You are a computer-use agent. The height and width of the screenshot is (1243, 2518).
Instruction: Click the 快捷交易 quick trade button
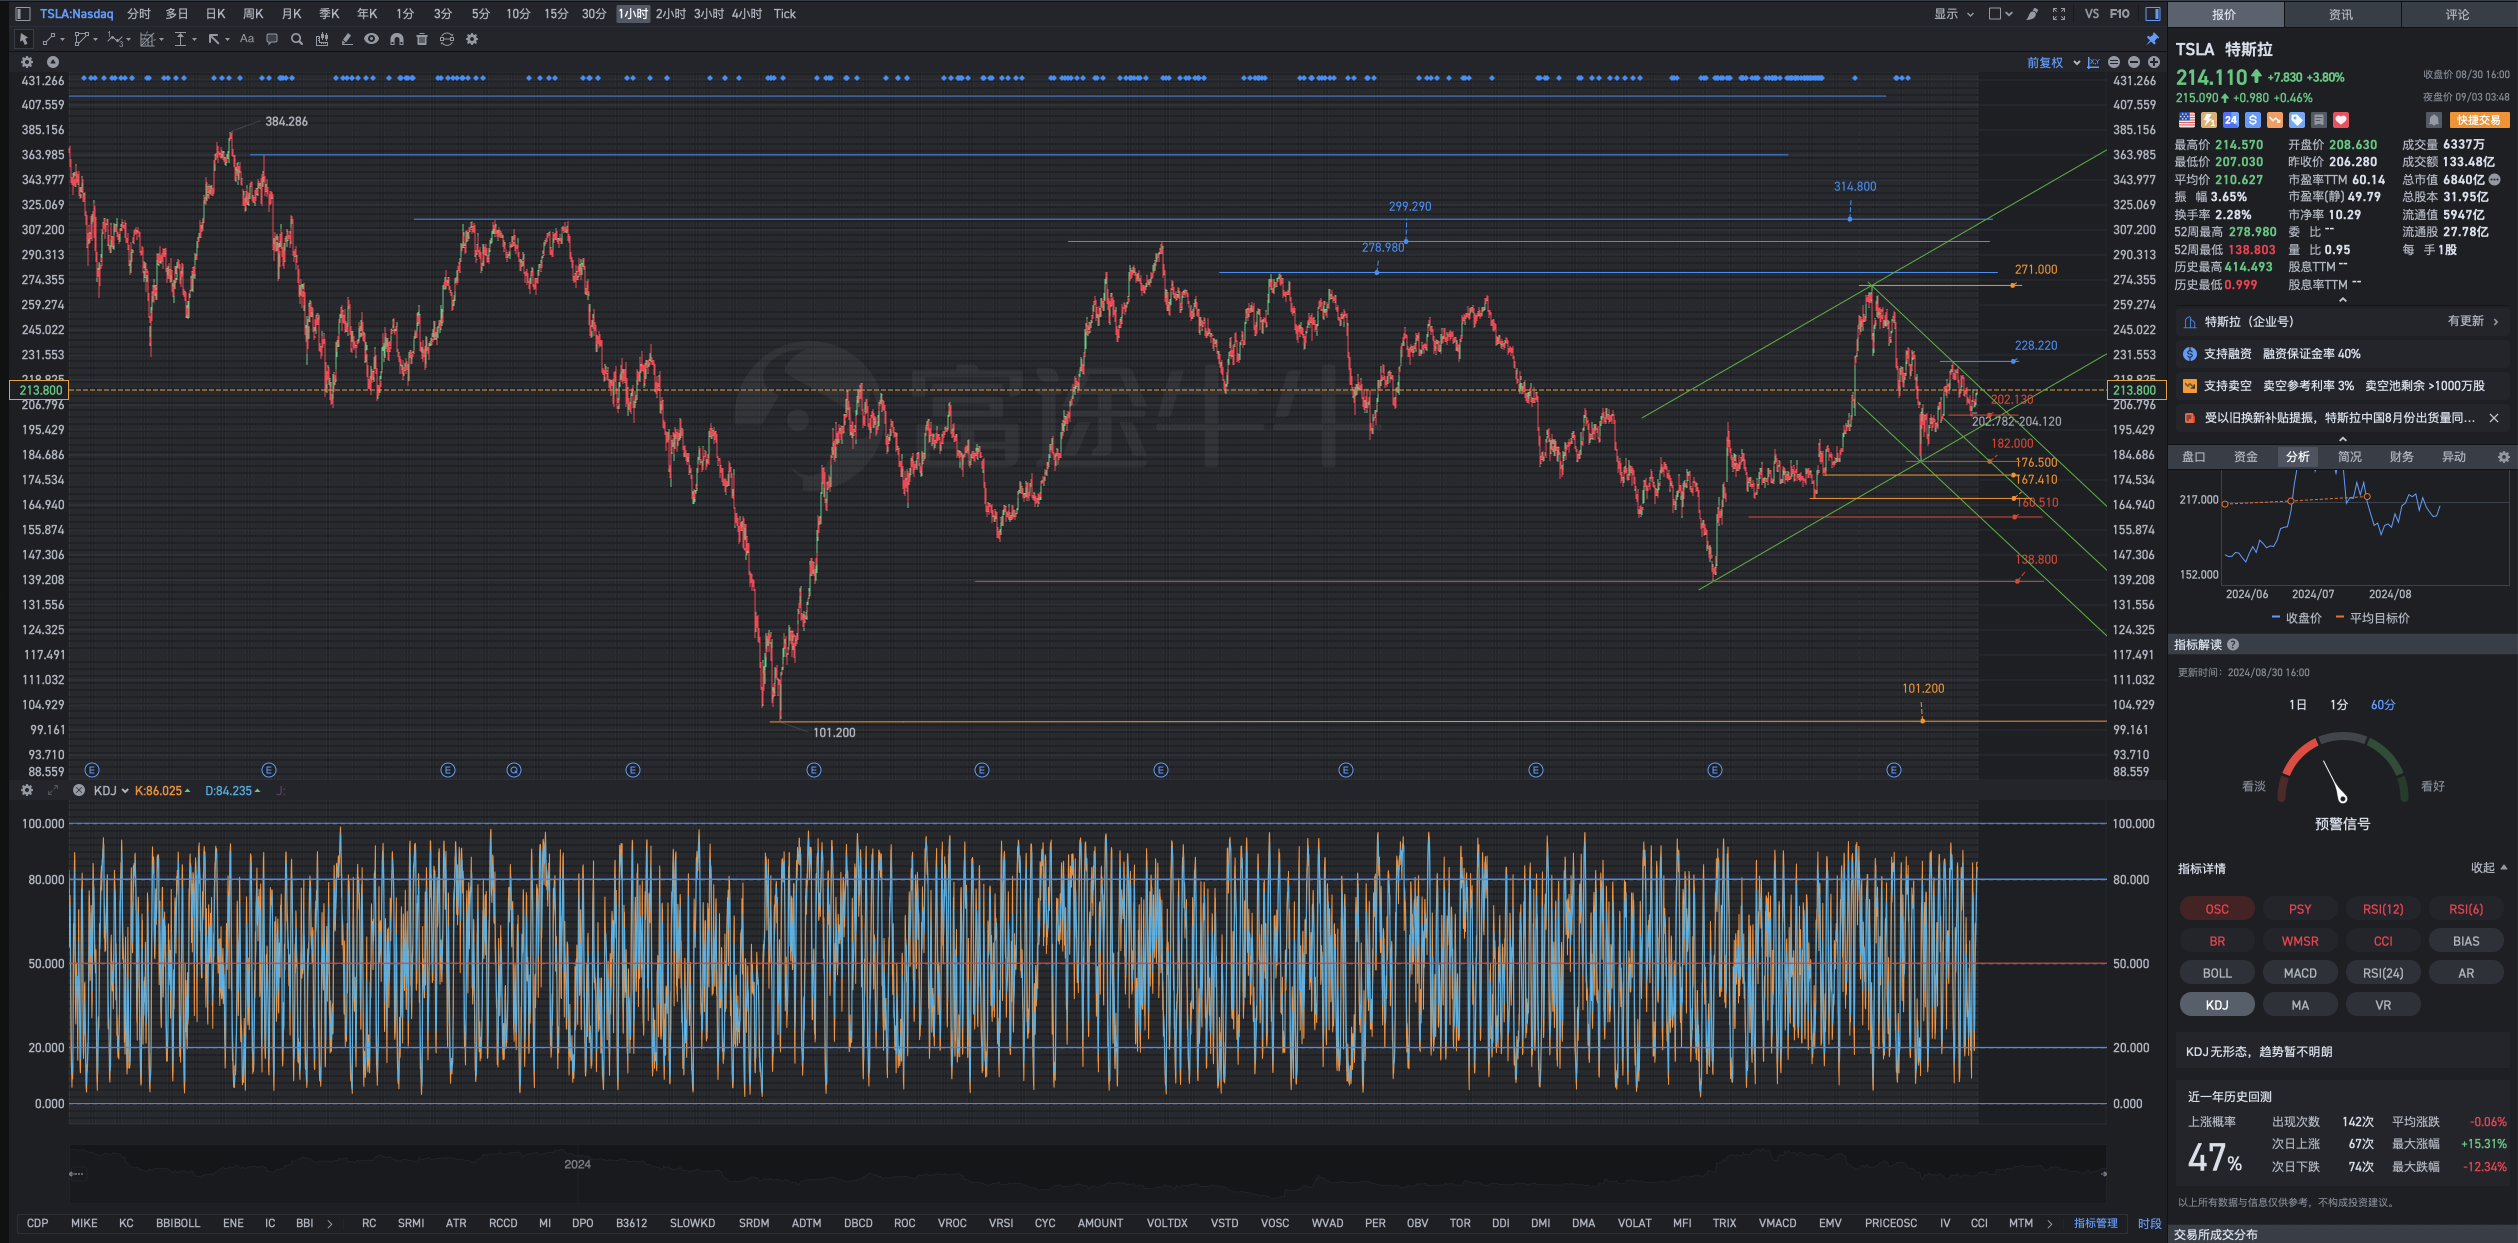click(2479, 120)
